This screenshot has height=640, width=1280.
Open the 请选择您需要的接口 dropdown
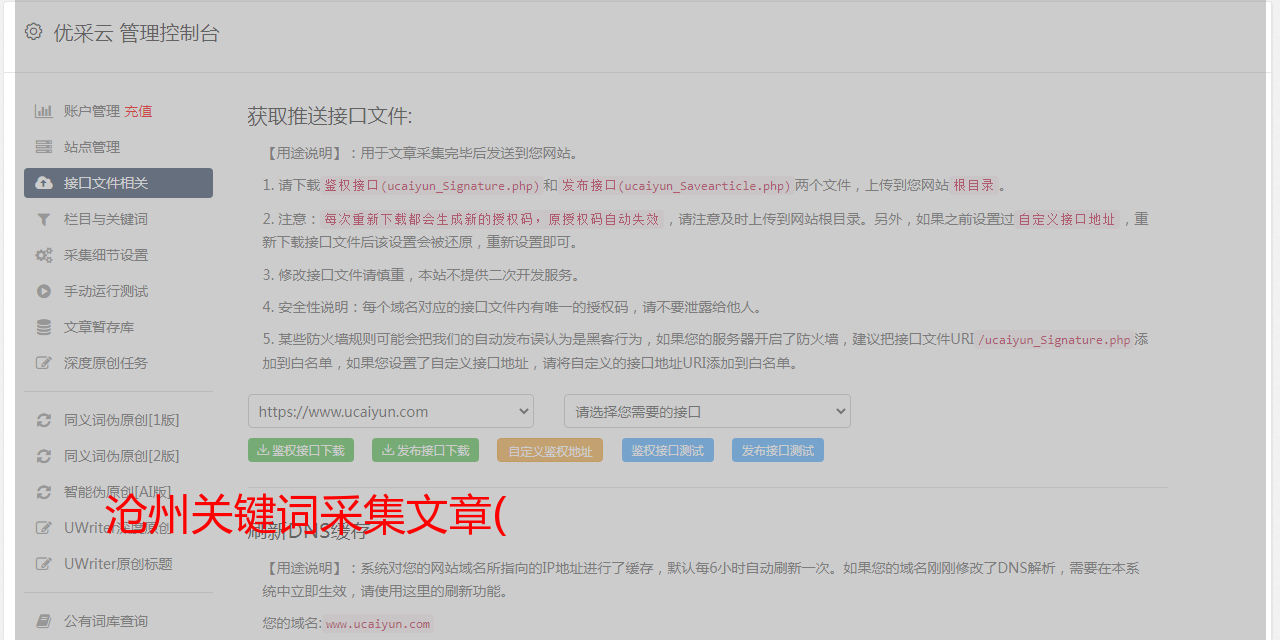click(x=708, y=411)
